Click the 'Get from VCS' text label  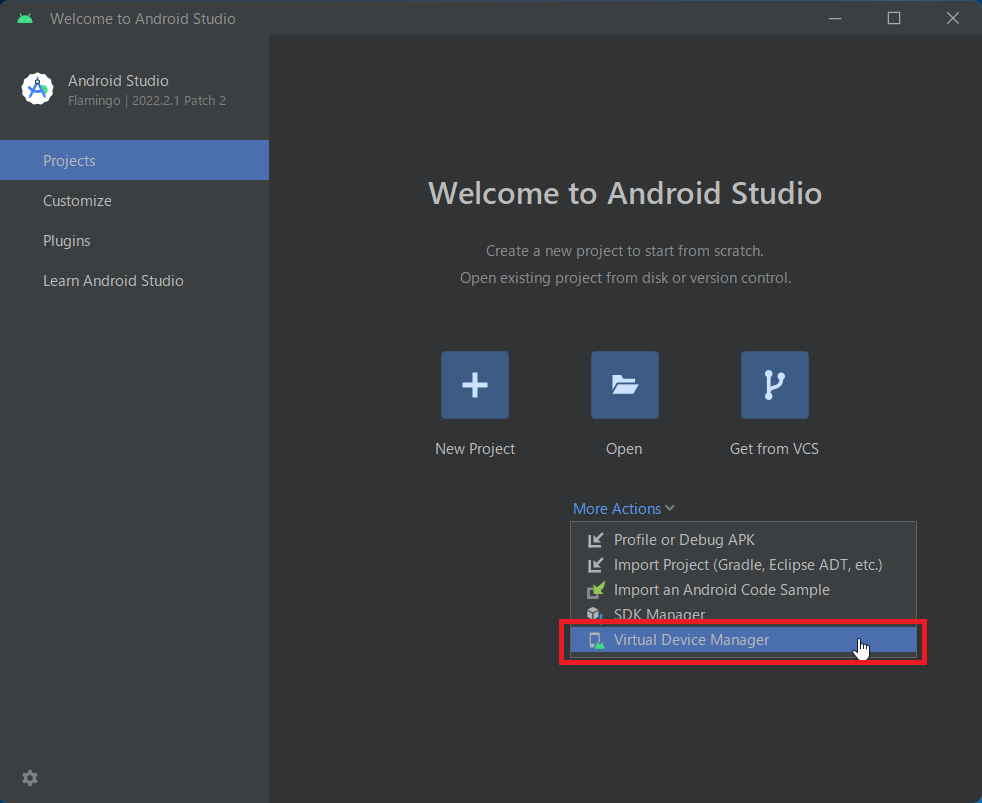[774, 449]
